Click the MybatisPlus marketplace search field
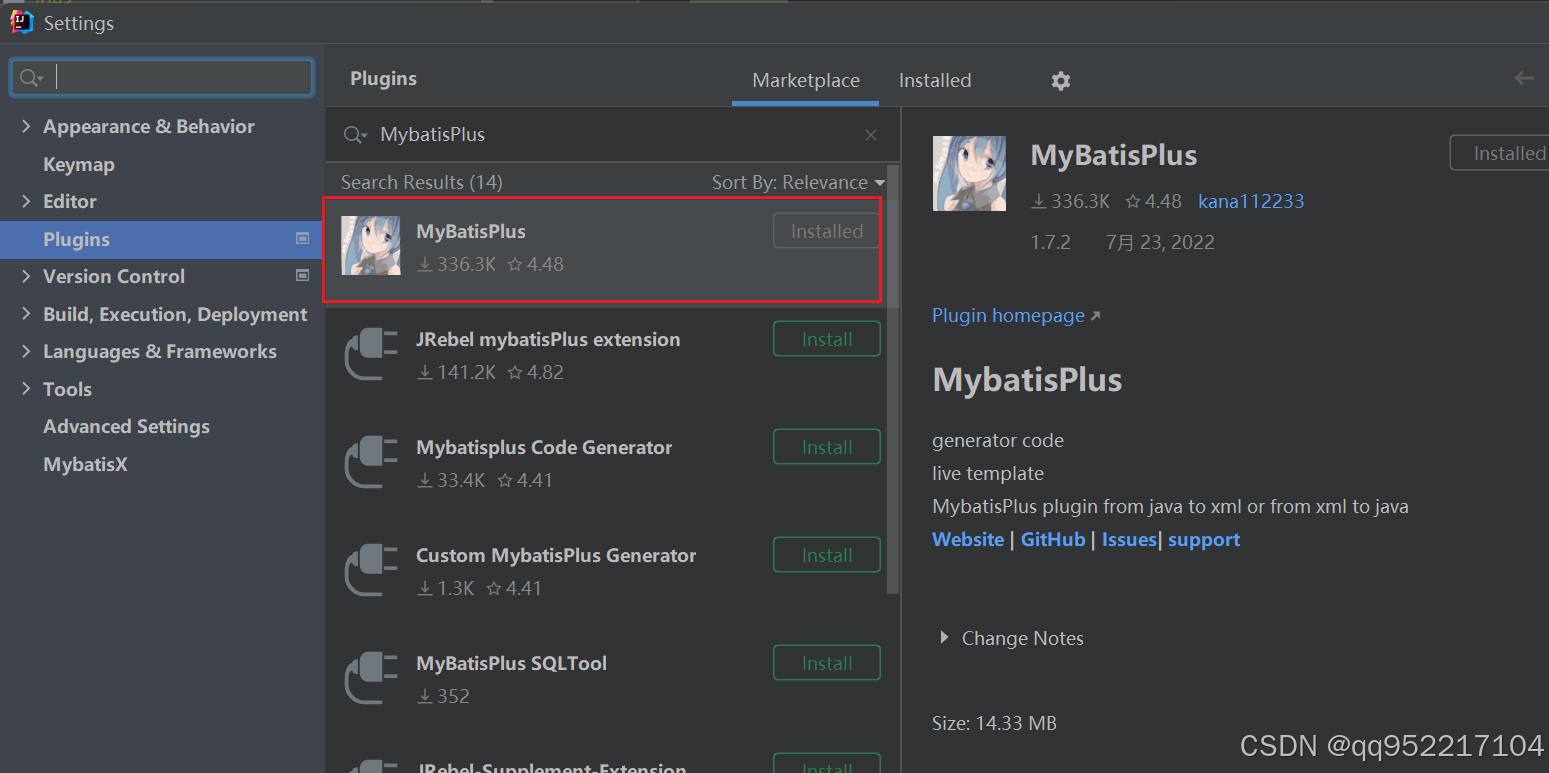1549x773 pixels. coord(612,135)
